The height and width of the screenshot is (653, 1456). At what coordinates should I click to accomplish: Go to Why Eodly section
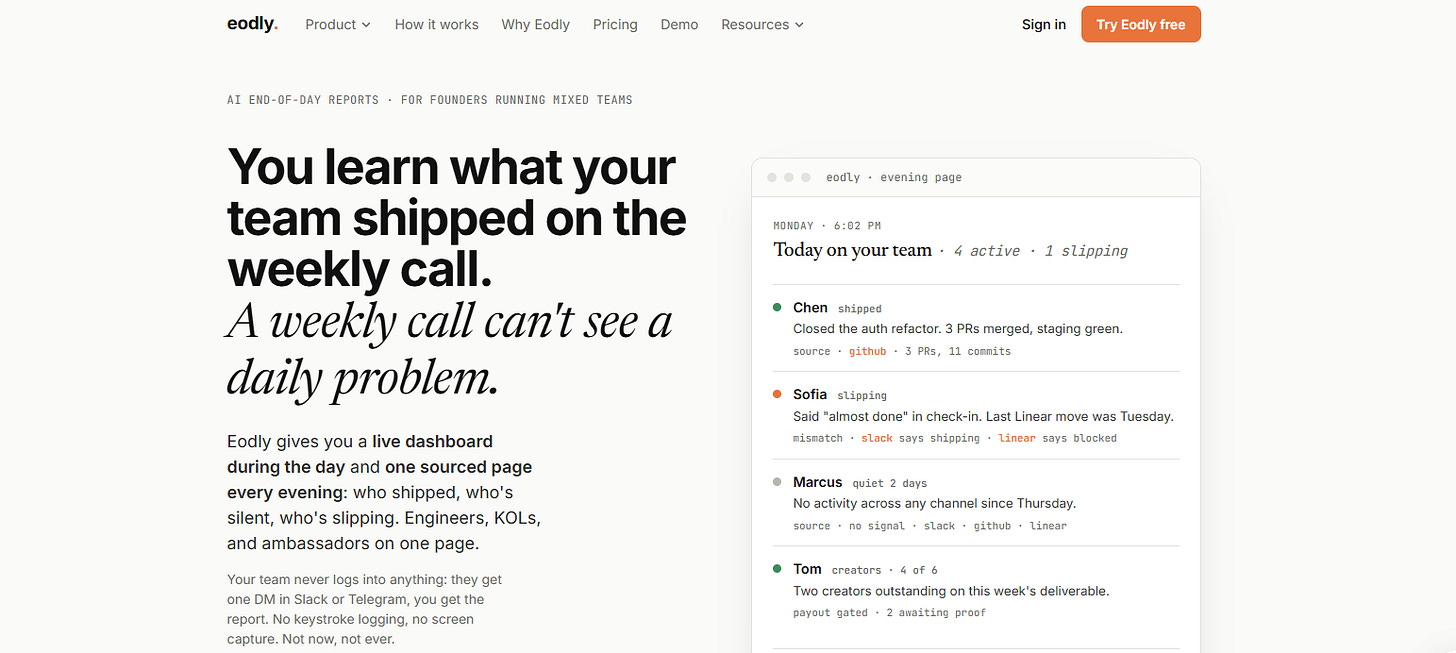[535, 24]
